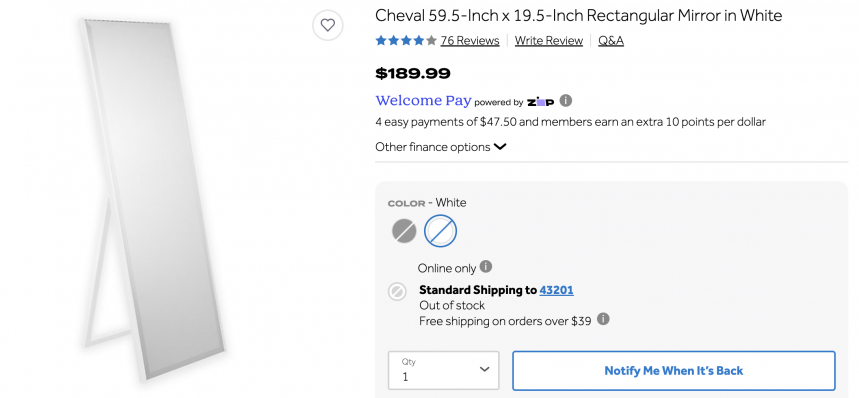Click the star rating icons

[x=406, y=41]
